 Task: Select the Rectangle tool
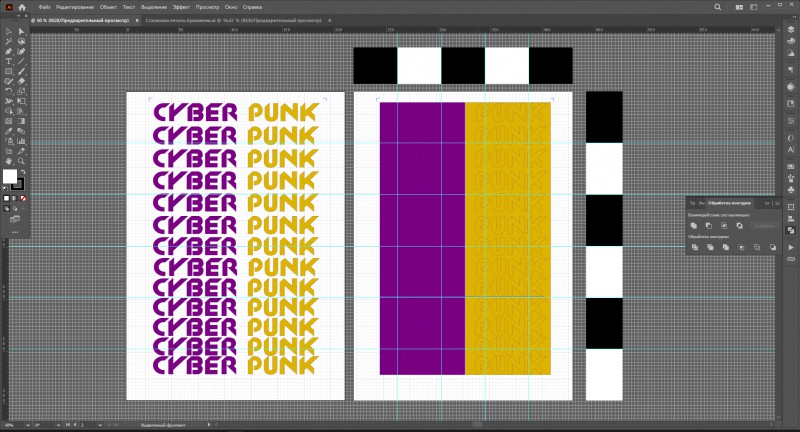tap(9, 71)
